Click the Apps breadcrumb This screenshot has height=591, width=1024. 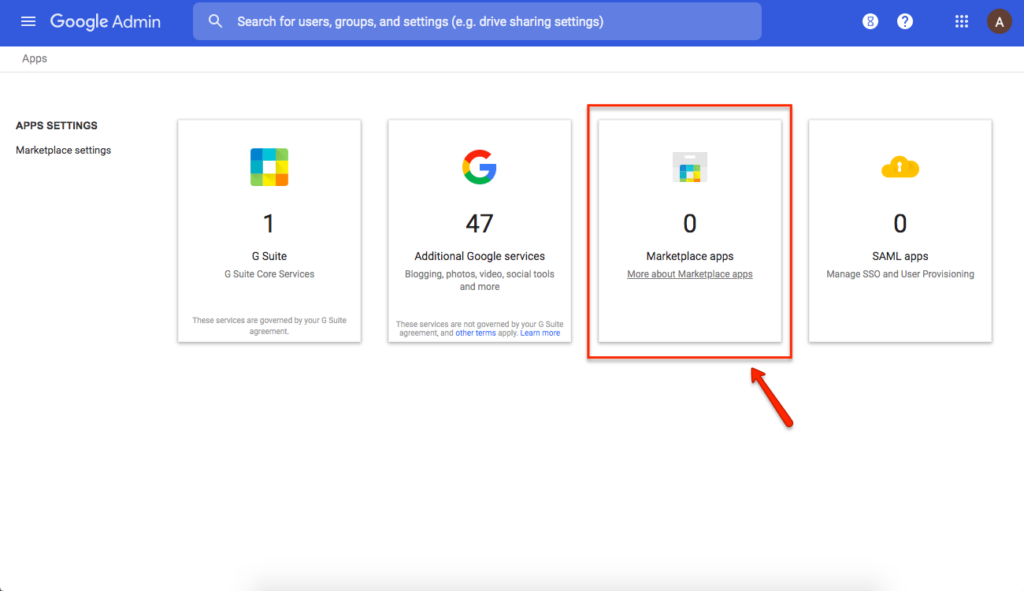coord(35,59)
